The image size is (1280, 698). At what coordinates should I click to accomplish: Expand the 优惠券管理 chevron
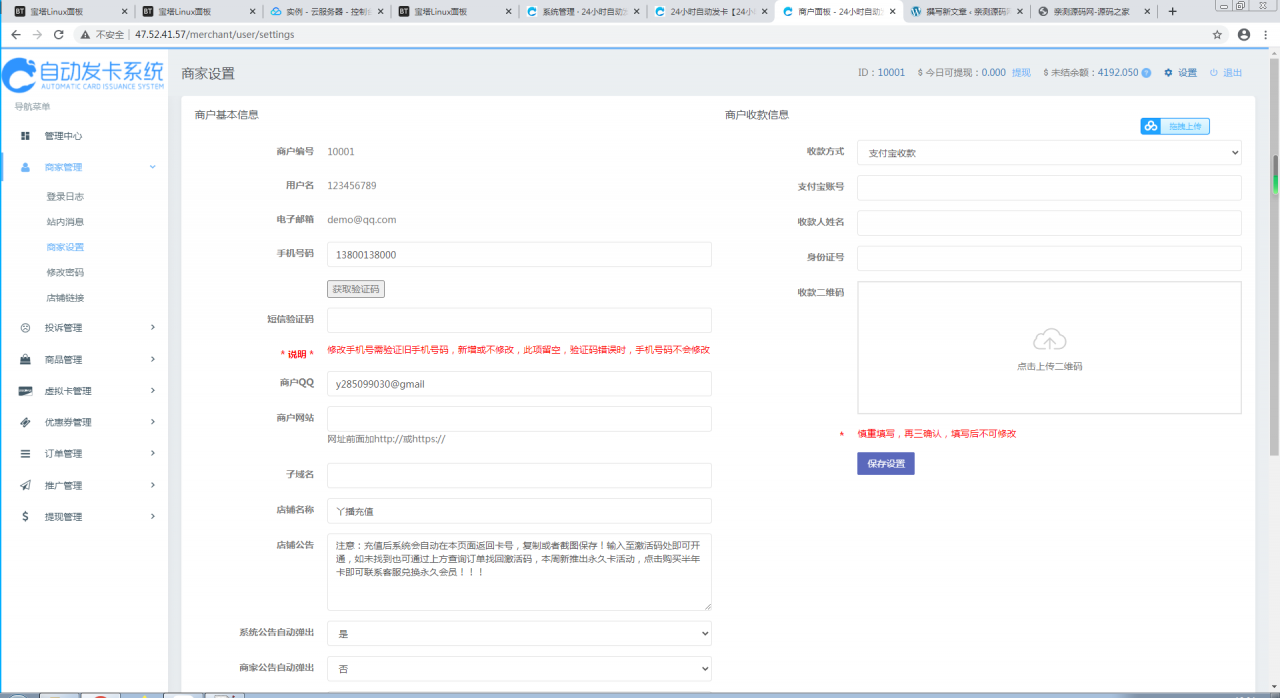(152, 422)
